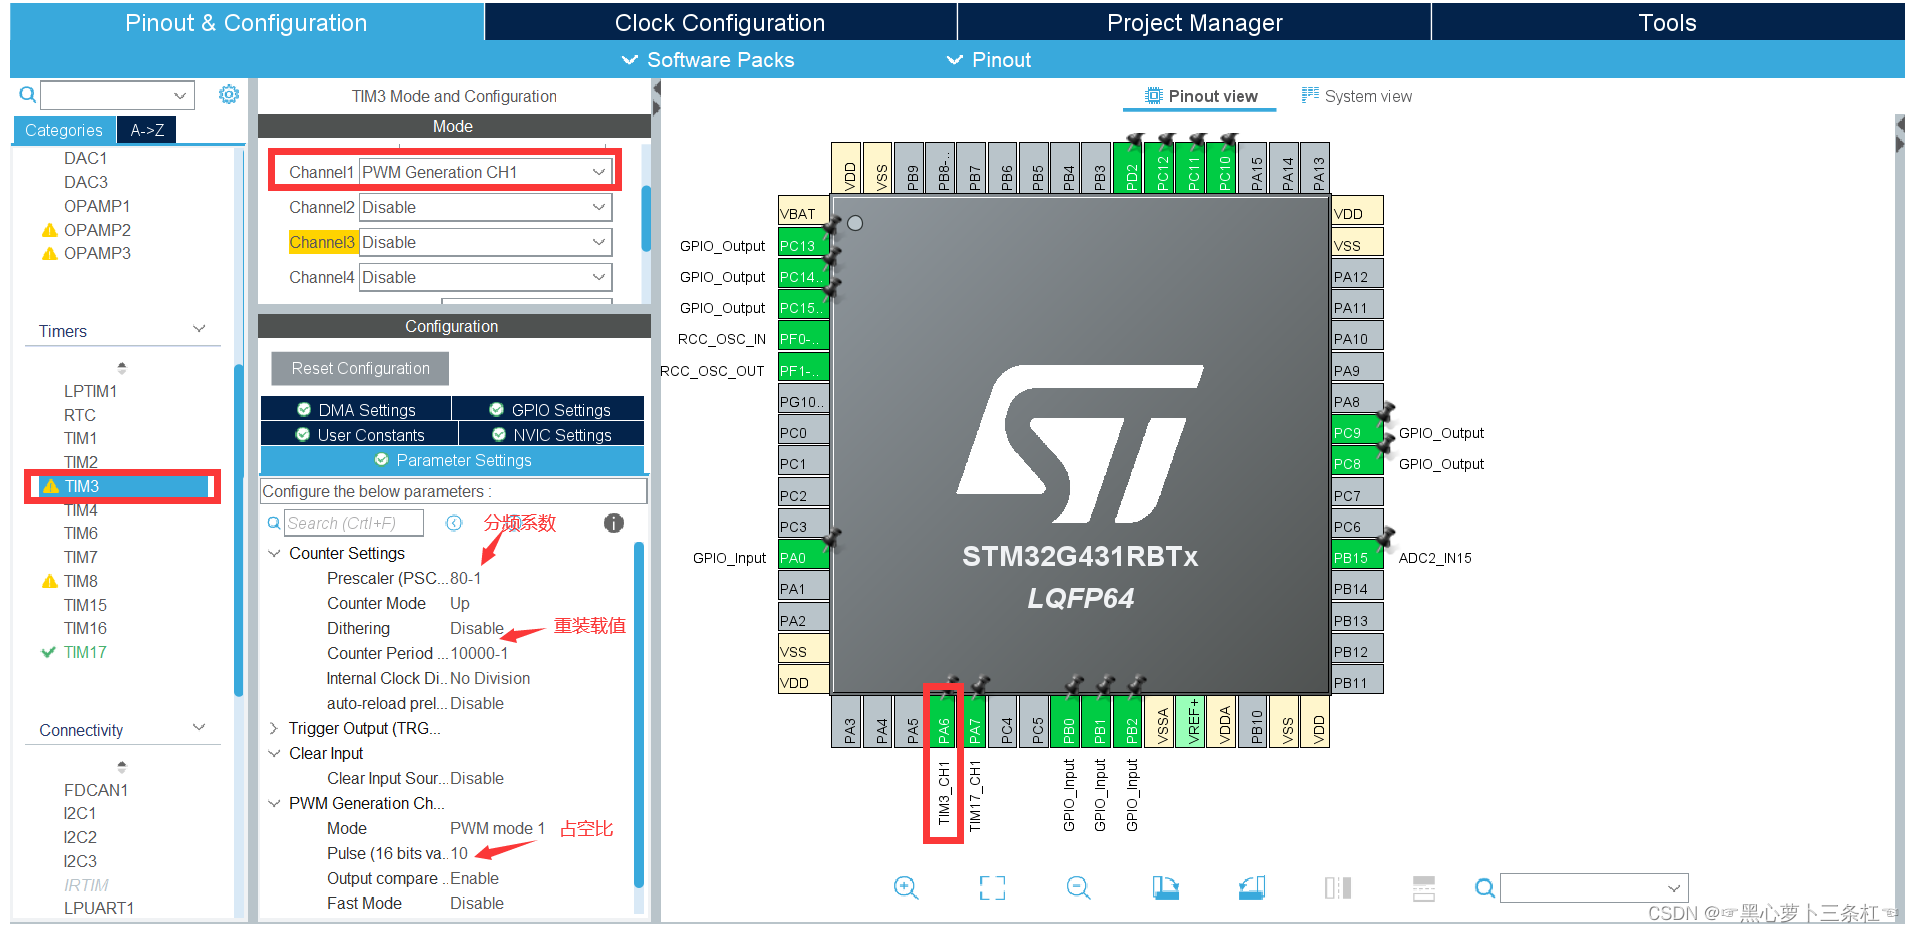This screenshot has width=1914, height=932.
Task: Click the zoom in icon below the chip
Action: point(906,888)
